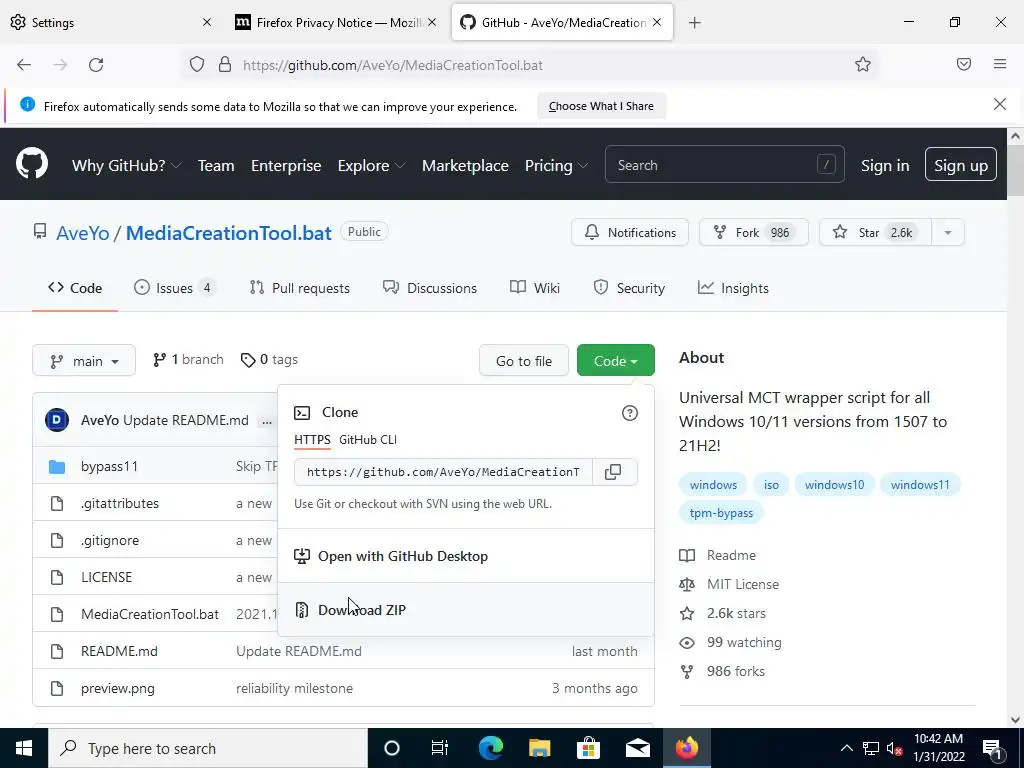Click Go to file button
The image size is (1024, 768).
[524, 360]
